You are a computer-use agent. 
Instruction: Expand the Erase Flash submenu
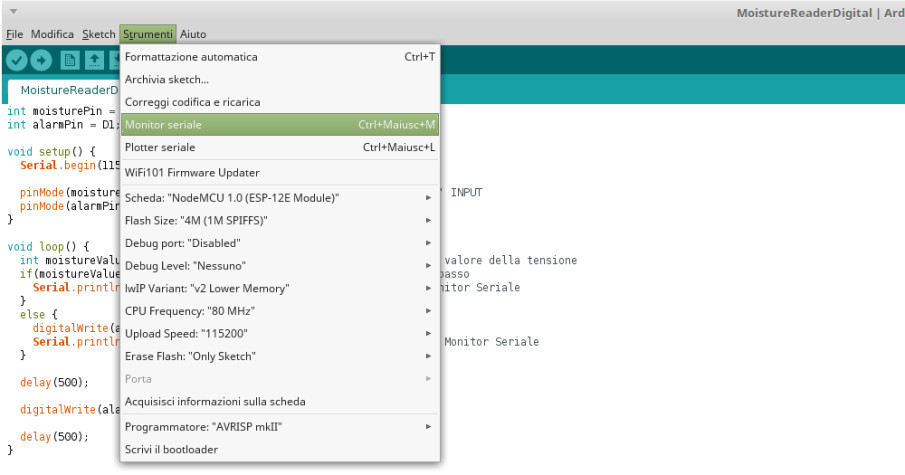pyautogui.click(x=280, y=356)
